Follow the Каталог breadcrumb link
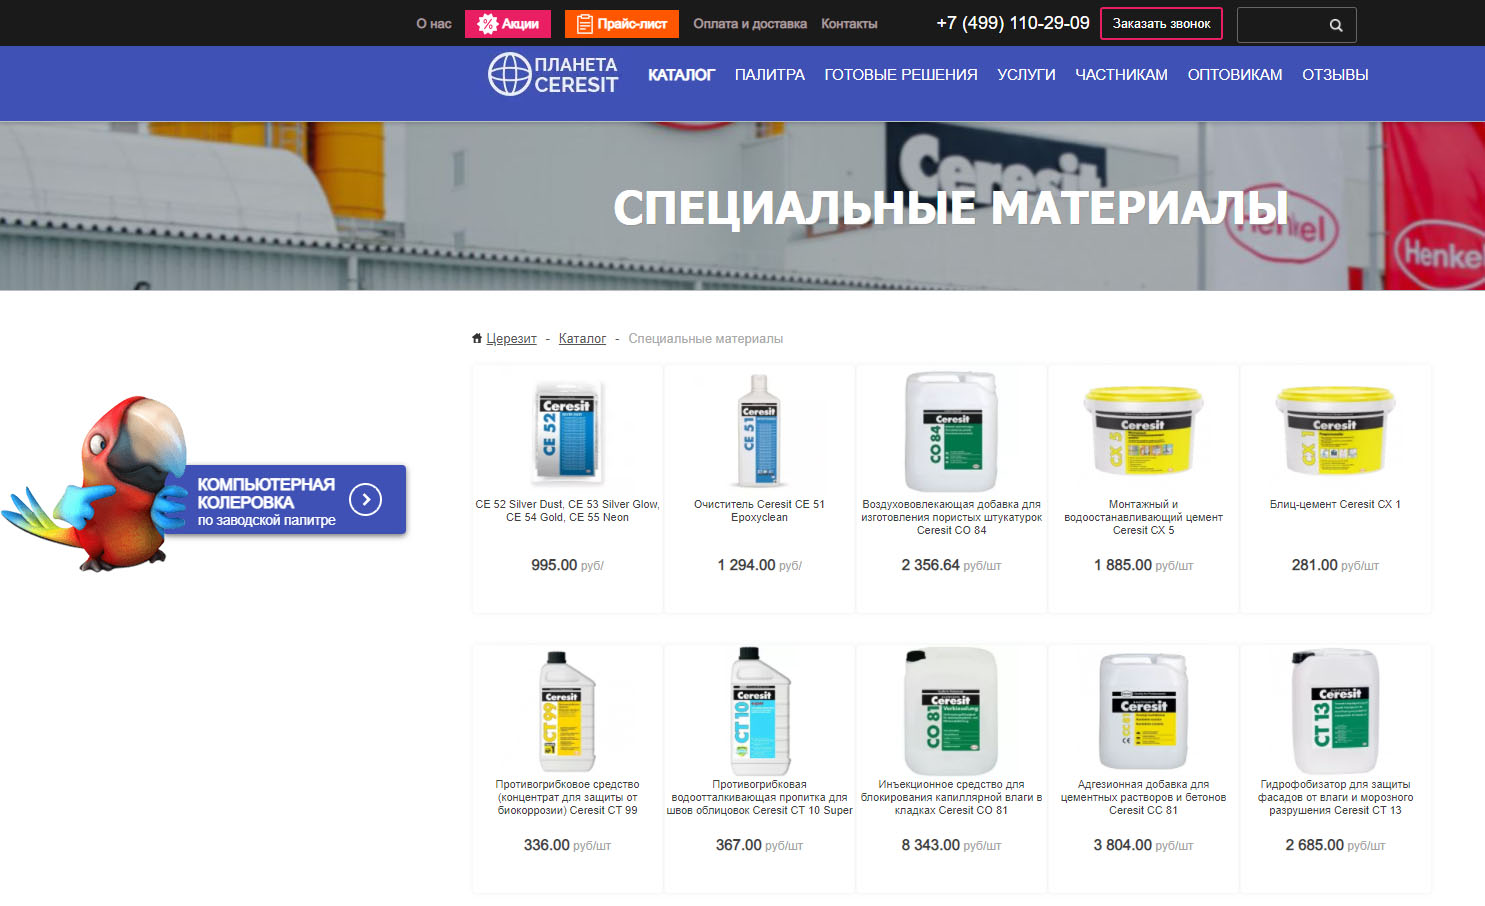This screenshot has width=1485, height=906. coord(582,339)
